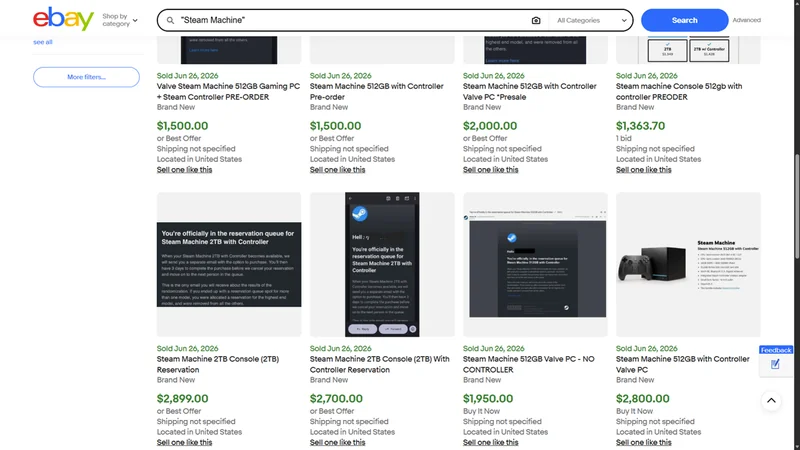Click the camera image search icon

click(536, 20)
